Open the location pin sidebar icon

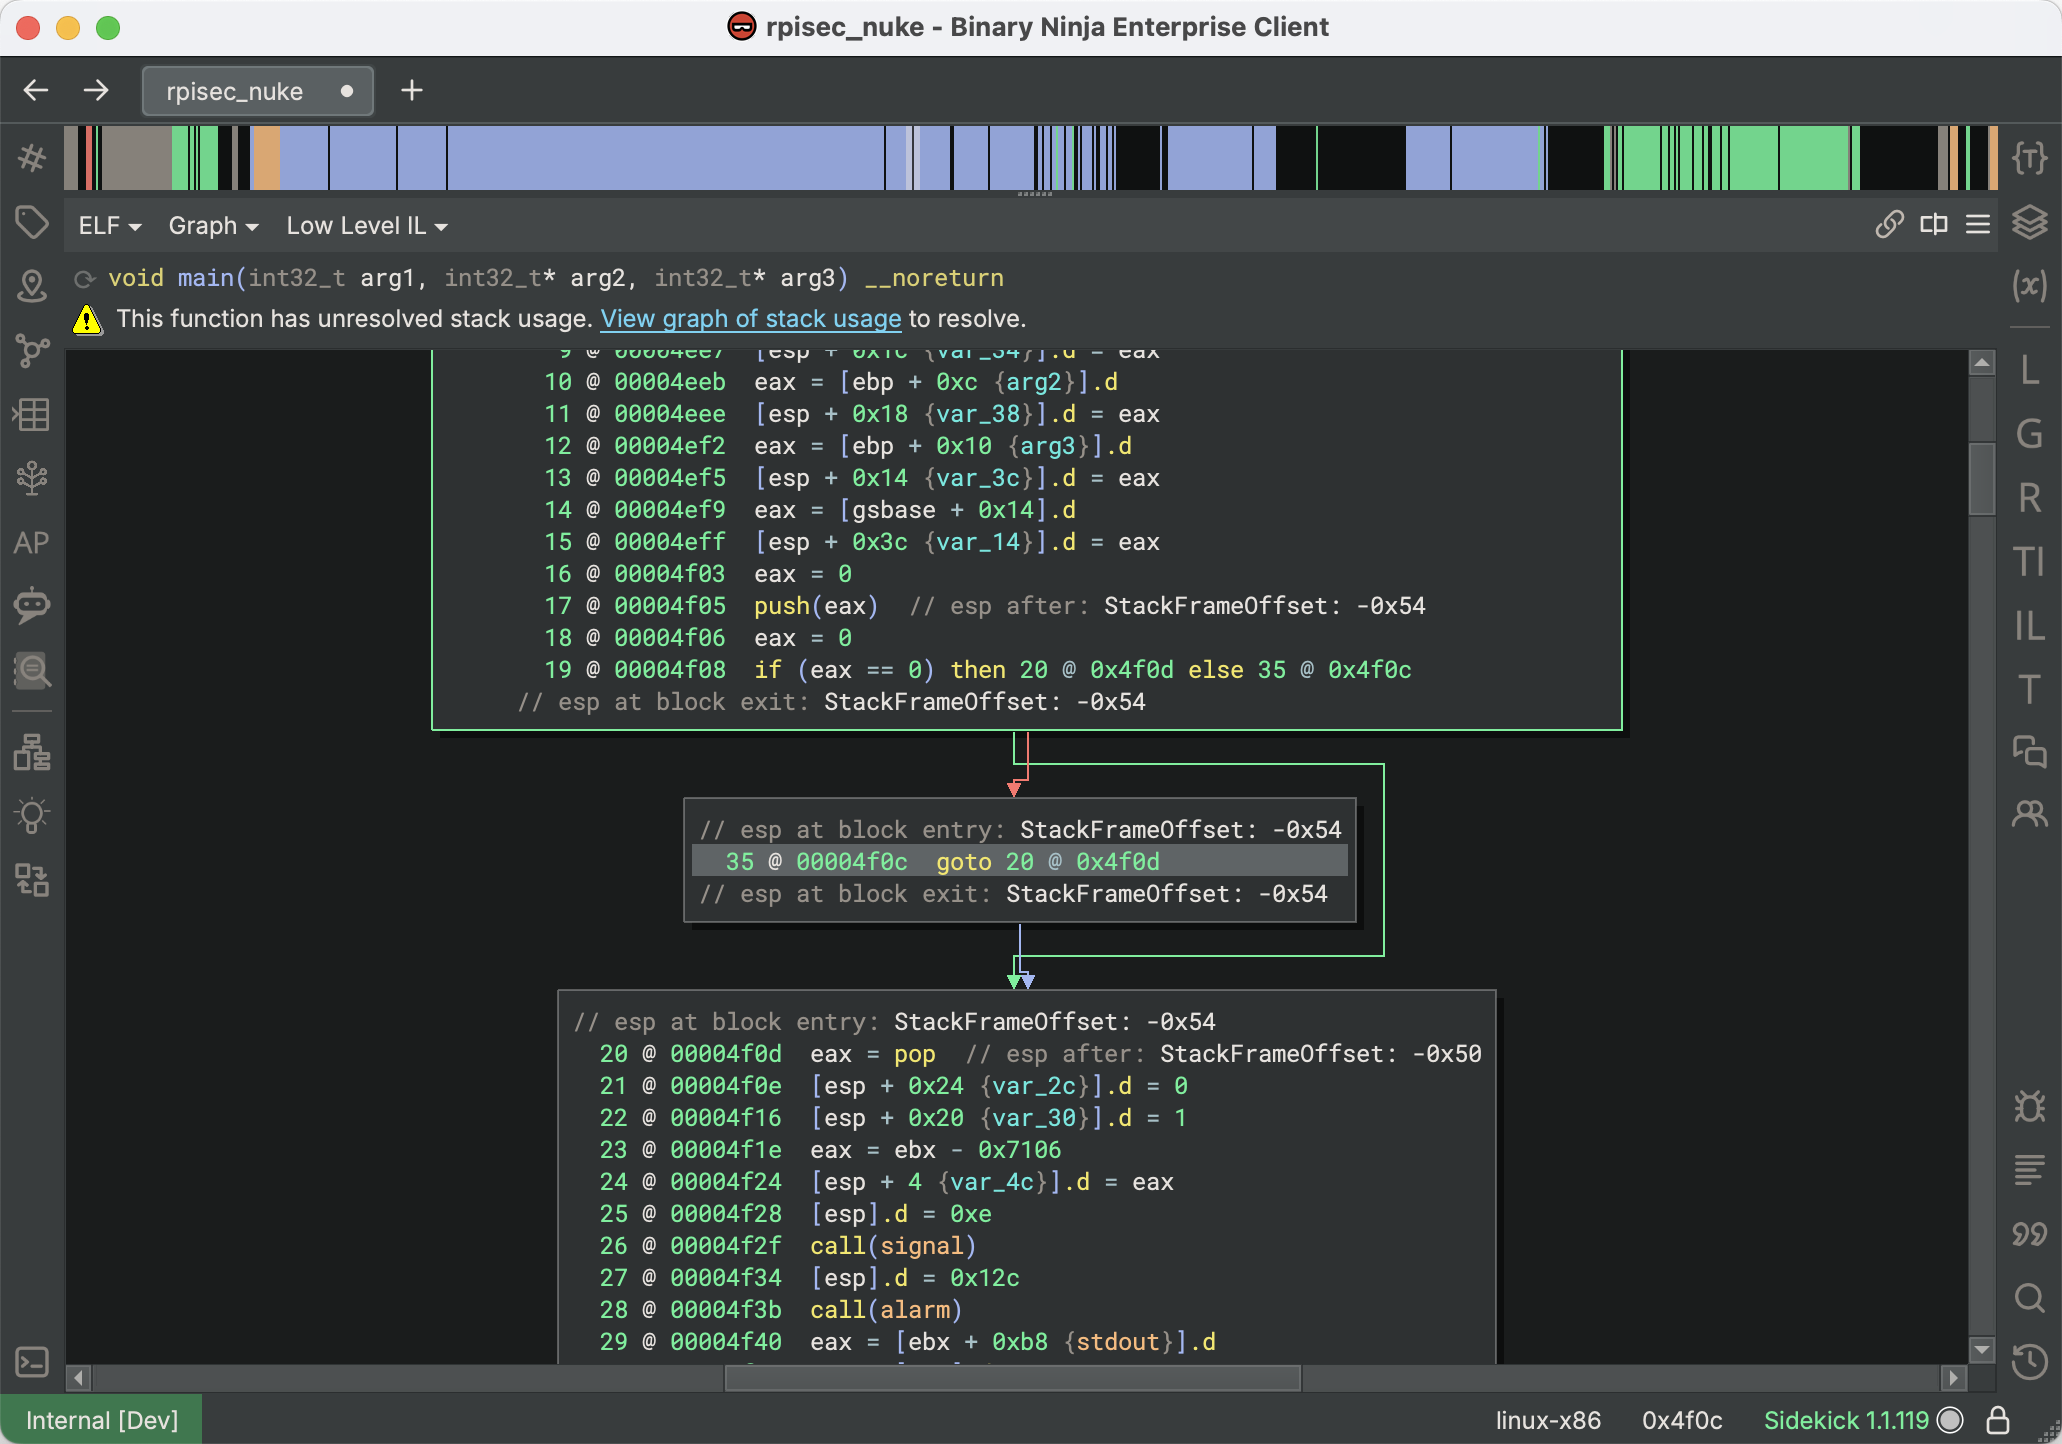[32, 286]
